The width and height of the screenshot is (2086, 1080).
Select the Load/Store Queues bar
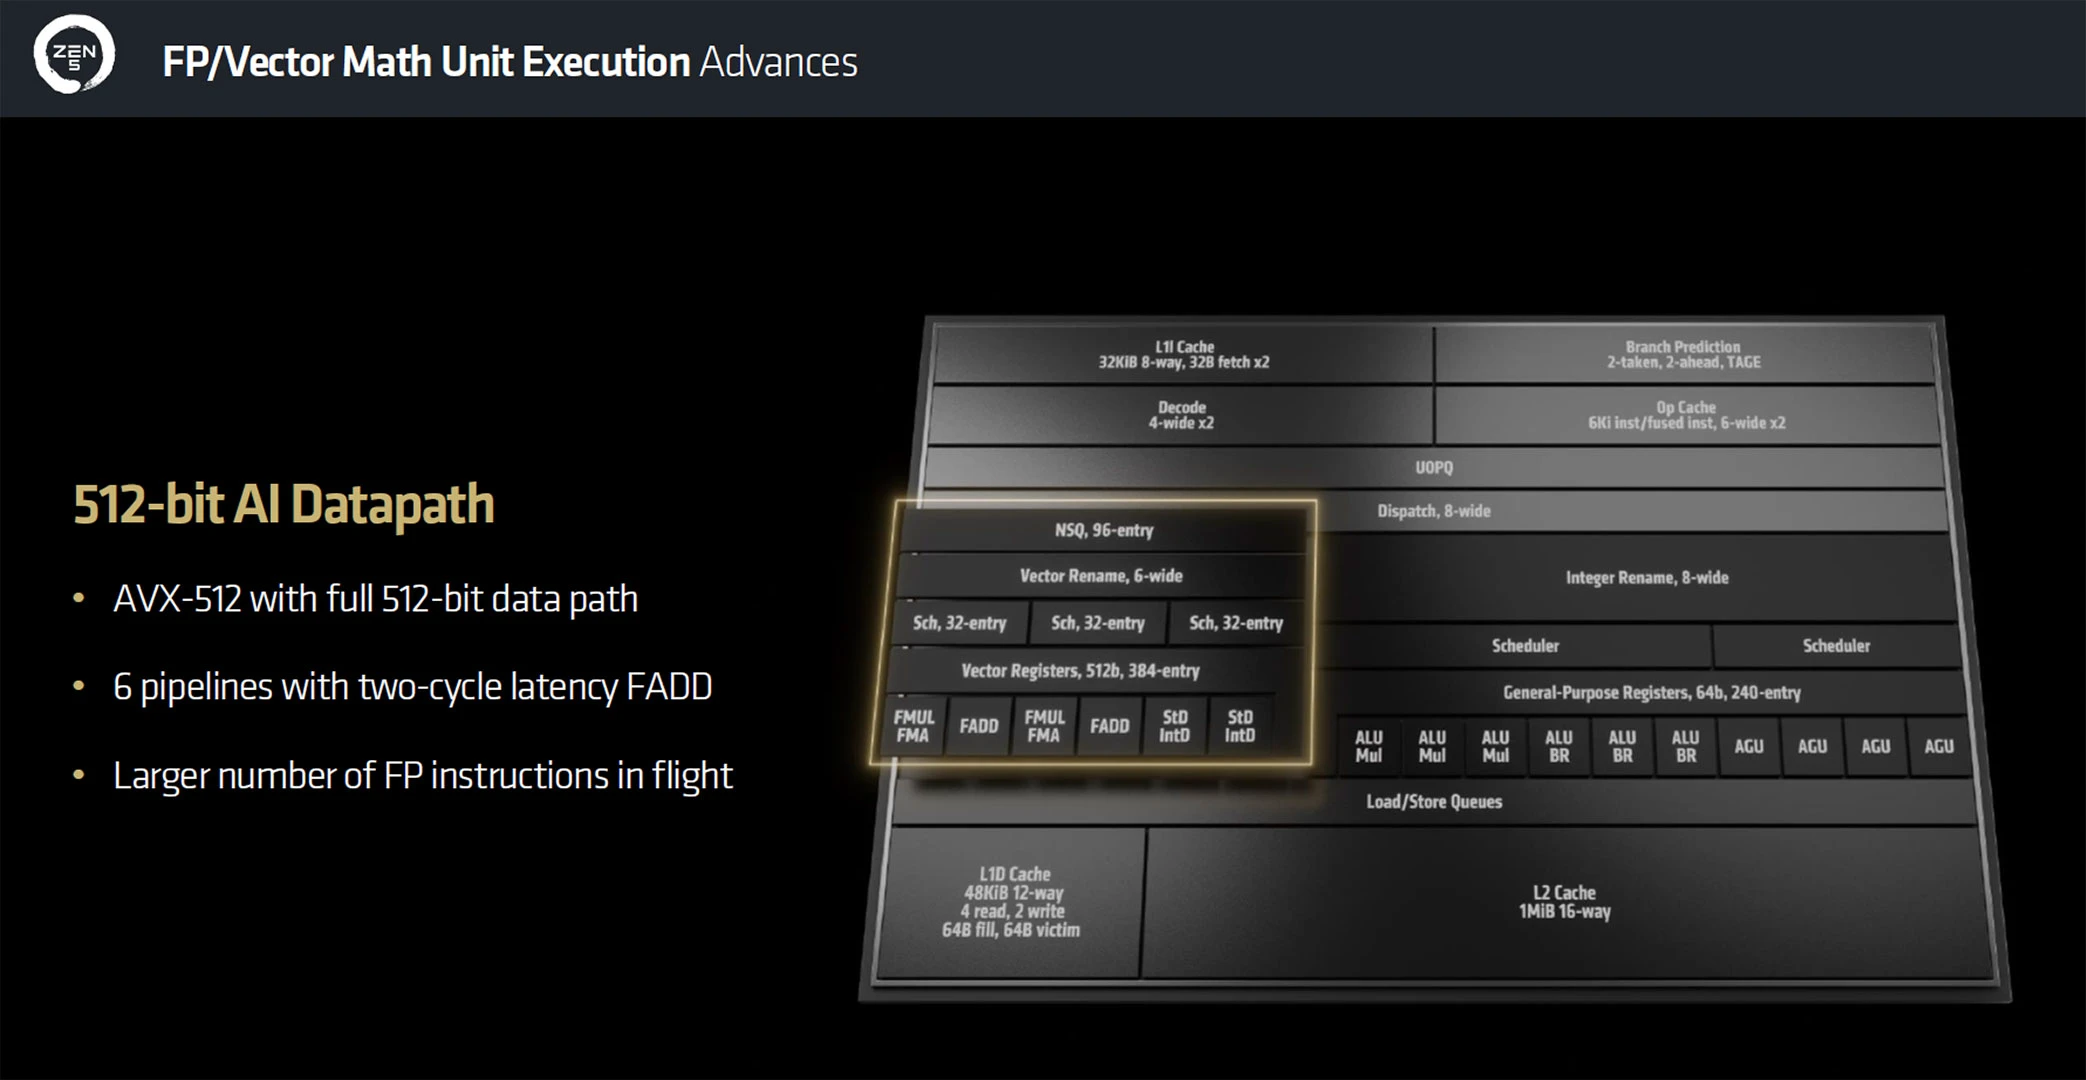1434,802
